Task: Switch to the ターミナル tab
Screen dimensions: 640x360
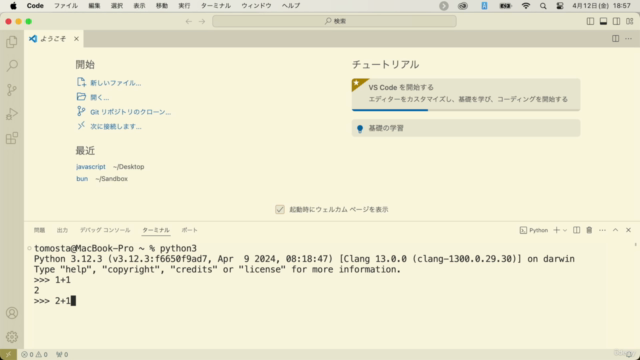Action: click(x=156, y=230)
